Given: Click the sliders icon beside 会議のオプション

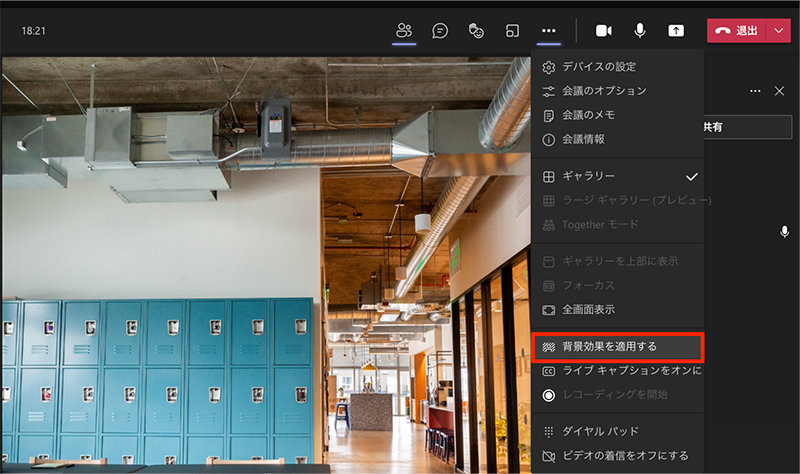Looking at the screenshot, I should coord(548,91).
